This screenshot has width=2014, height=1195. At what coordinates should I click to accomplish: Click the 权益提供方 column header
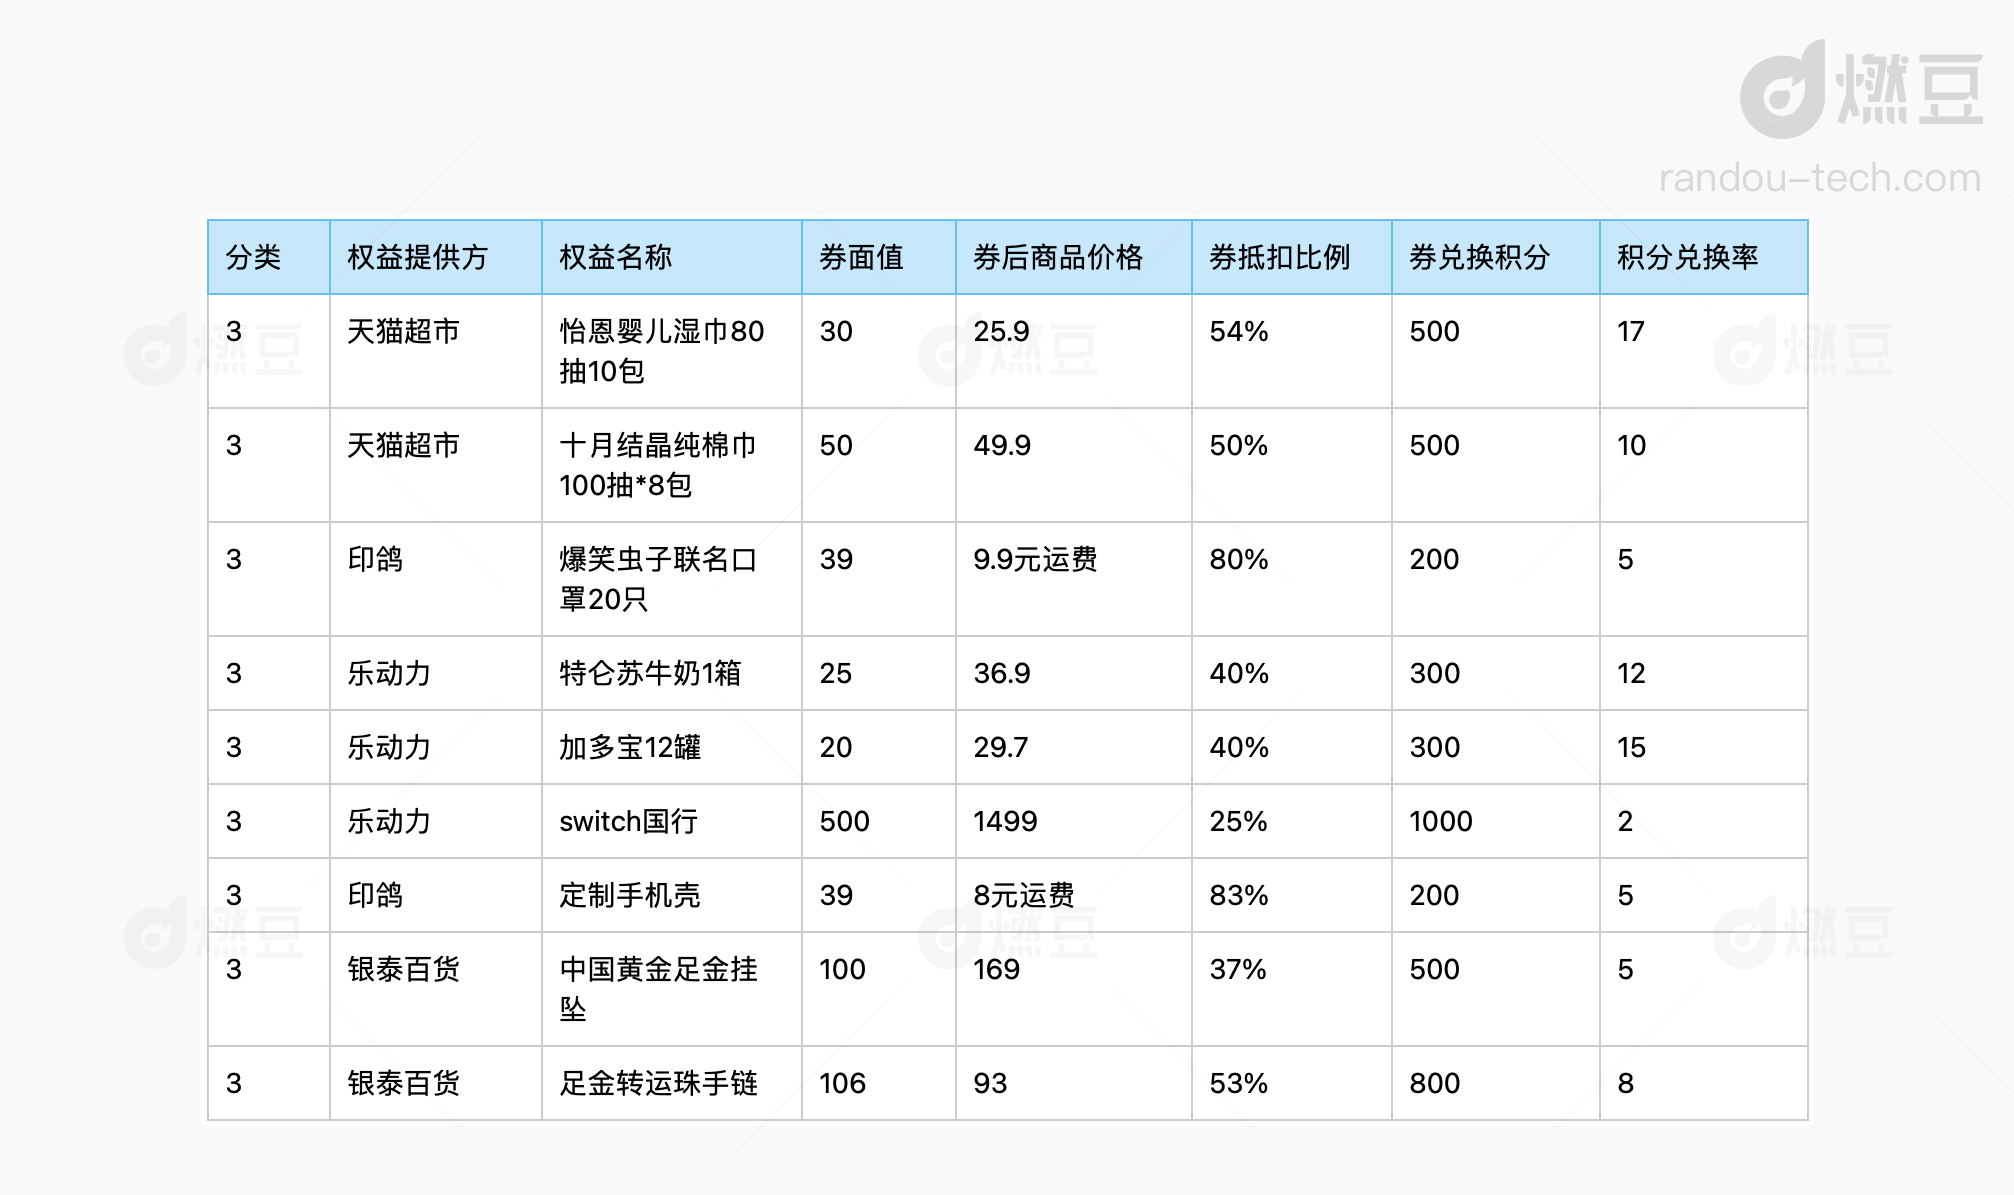point(417,258)
